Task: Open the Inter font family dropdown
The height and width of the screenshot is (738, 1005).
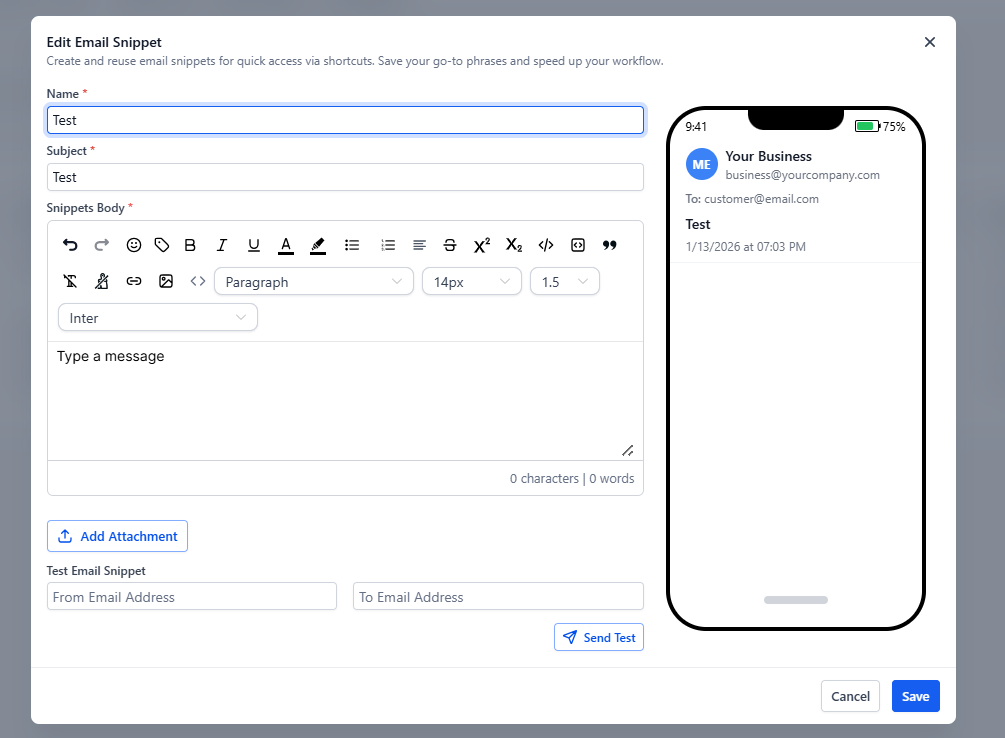Action: coord(158,318)
